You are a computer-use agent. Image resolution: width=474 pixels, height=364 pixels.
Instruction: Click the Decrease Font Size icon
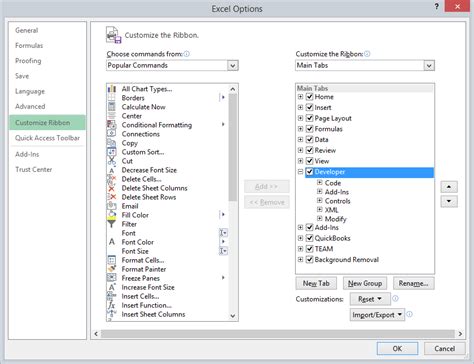pos(112,170)
